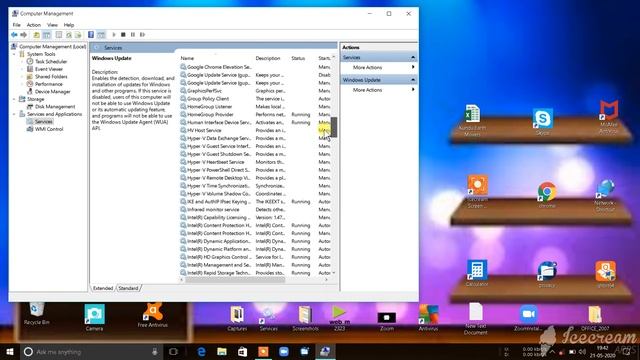Open the Help menu
Screen dimensions: 640x360
(69, 25)
